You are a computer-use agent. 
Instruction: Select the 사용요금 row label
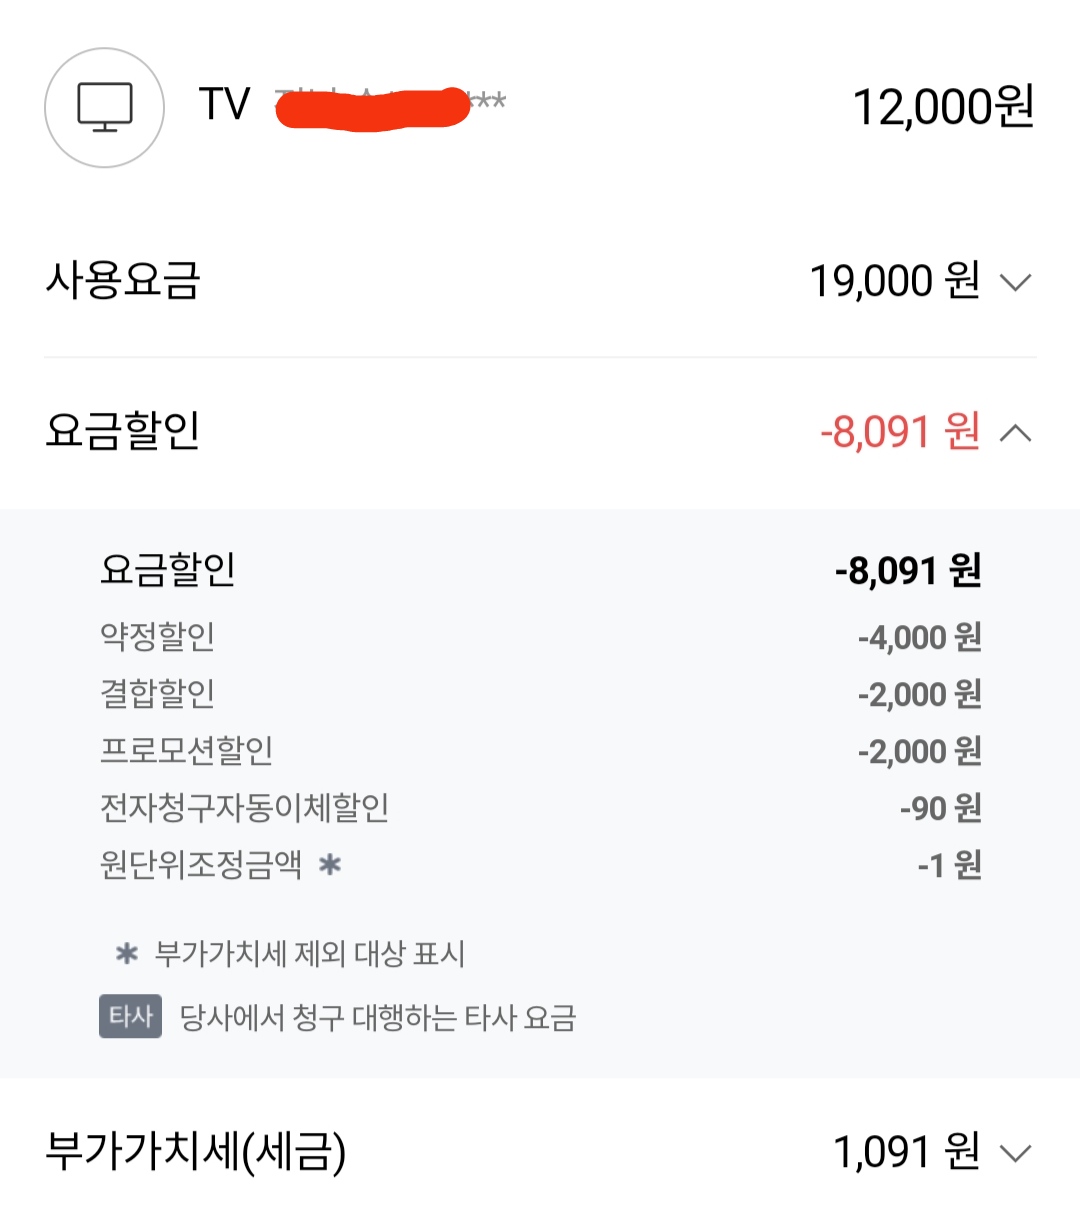pos(123,280)
